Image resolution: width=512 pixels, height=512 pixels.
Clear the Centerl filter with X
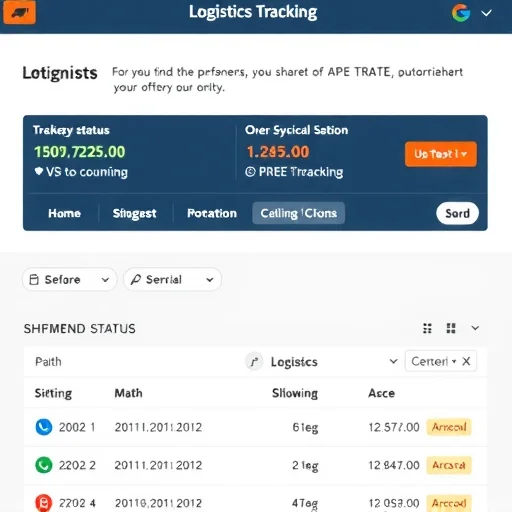[x=466, y=361]
